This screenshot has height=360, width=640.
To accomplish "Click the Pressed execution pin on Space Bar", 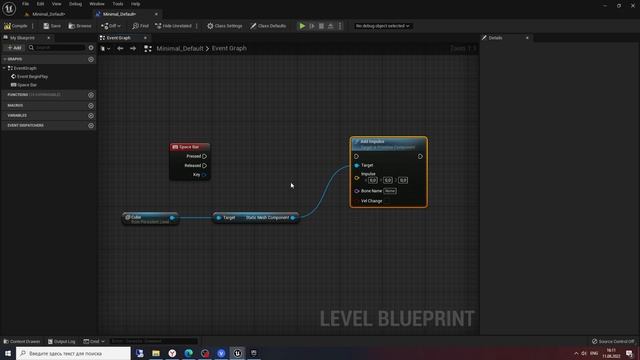I will tap(204, 156).
